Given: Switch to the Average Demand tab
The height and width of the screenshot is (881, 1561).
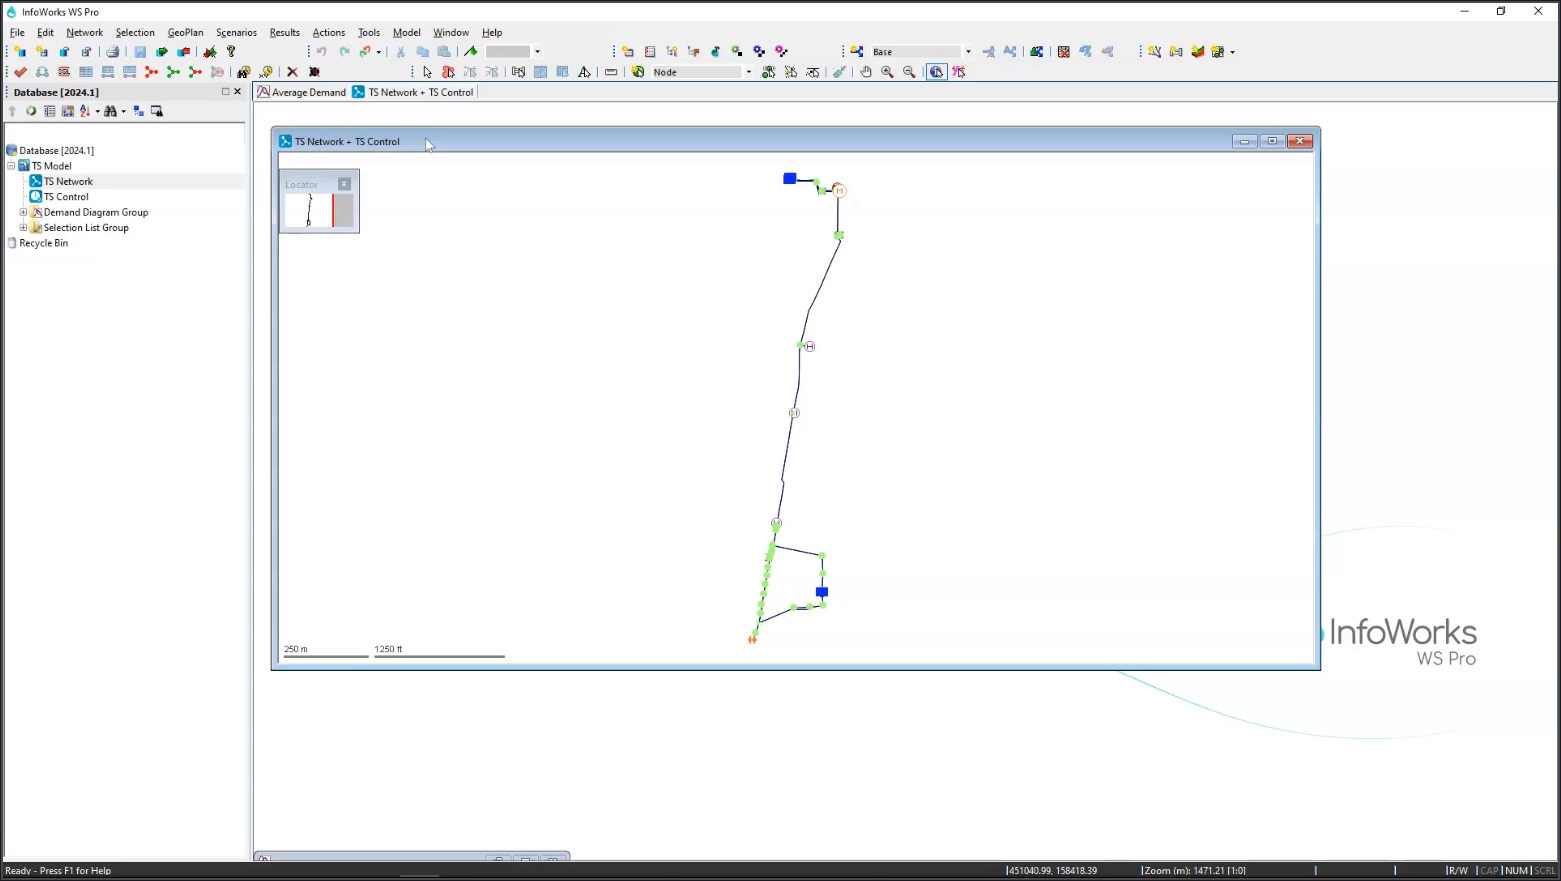Looking at the screenshot, I should coord(301,92).
